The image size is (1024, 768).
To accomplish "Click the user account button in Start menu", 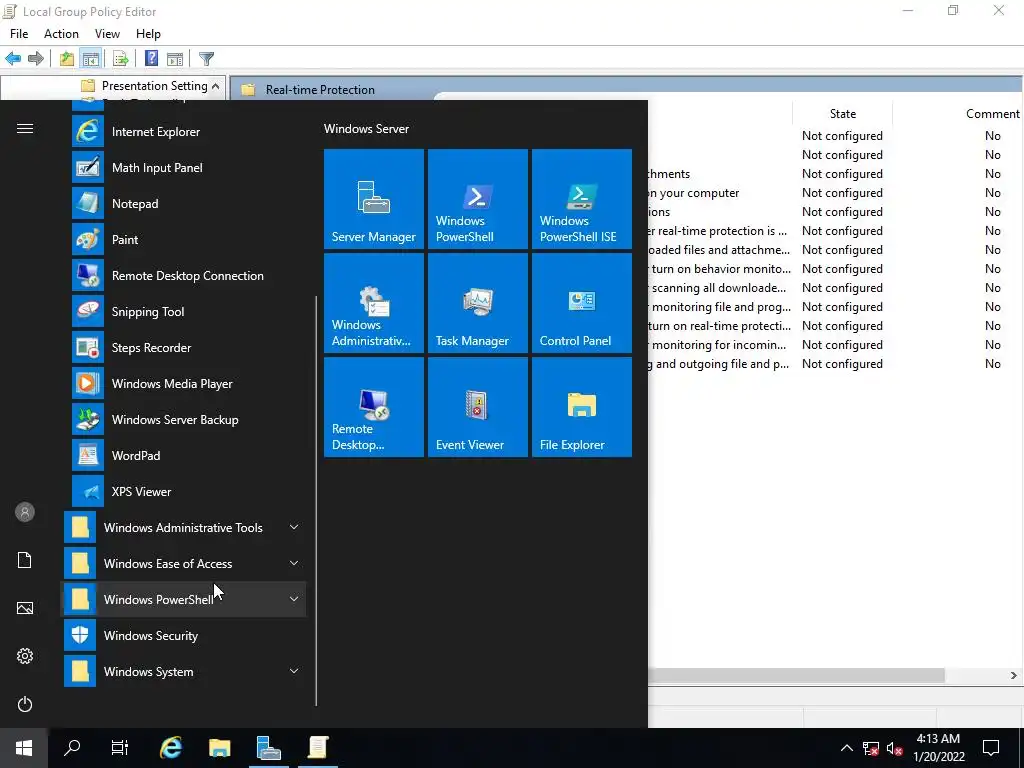I will 25,512.
